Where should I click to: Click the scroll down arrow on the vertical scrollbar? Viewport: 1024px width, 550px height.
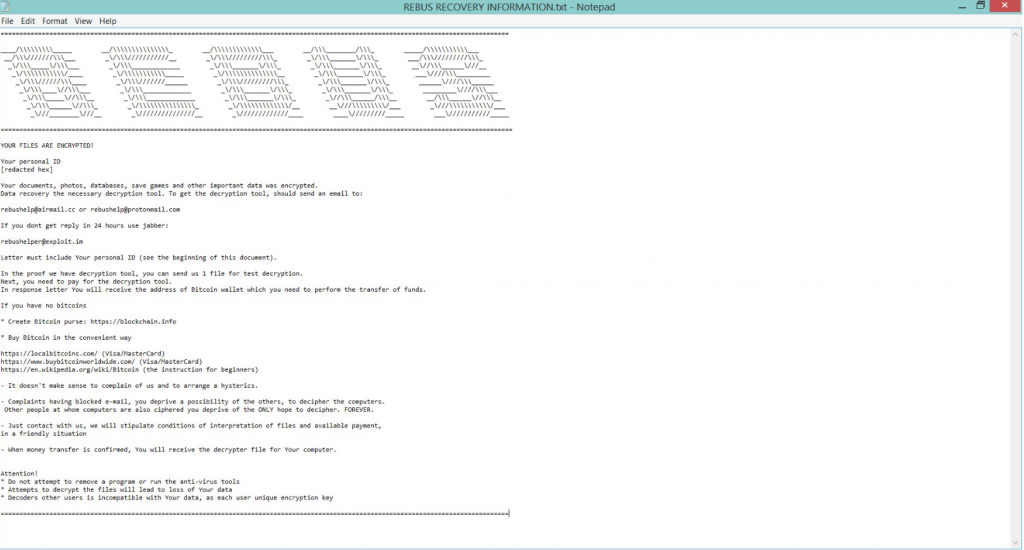[1016, 542]
